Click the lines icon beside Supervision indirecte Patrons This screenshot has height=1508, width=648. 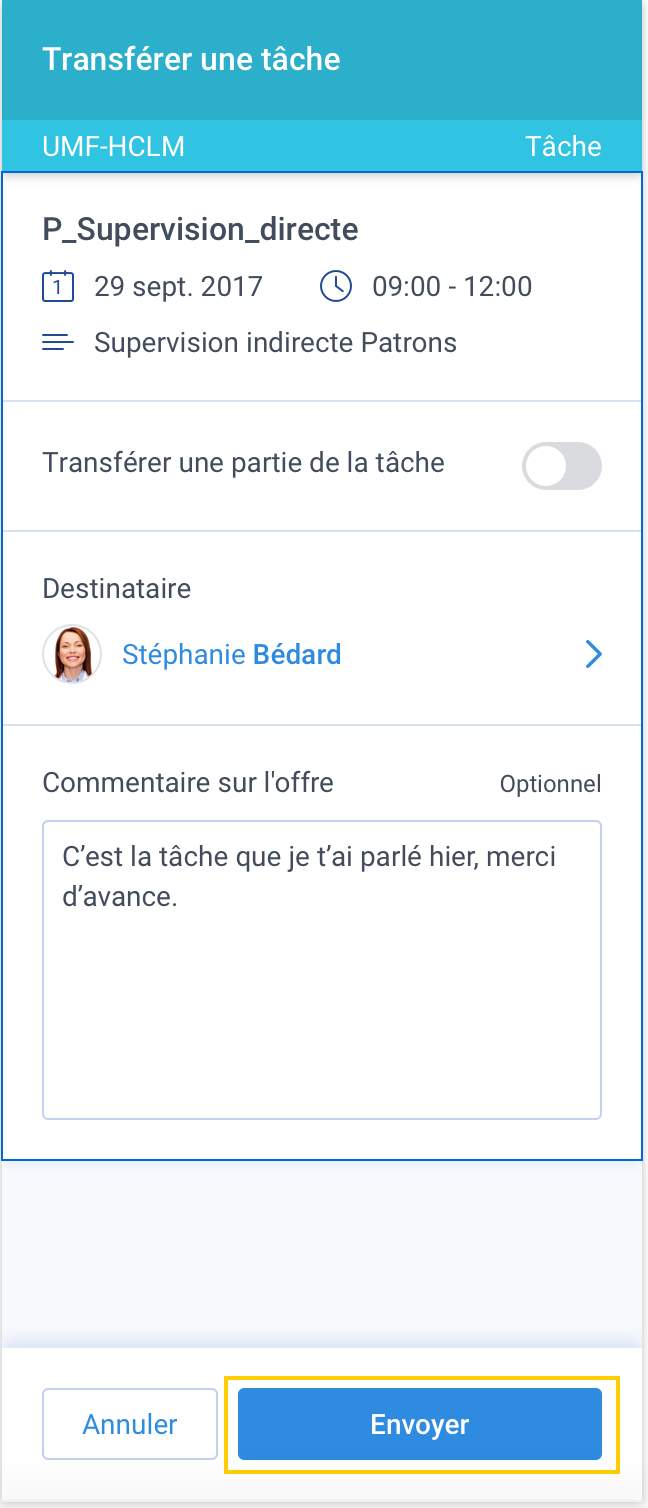click(58, 343)
